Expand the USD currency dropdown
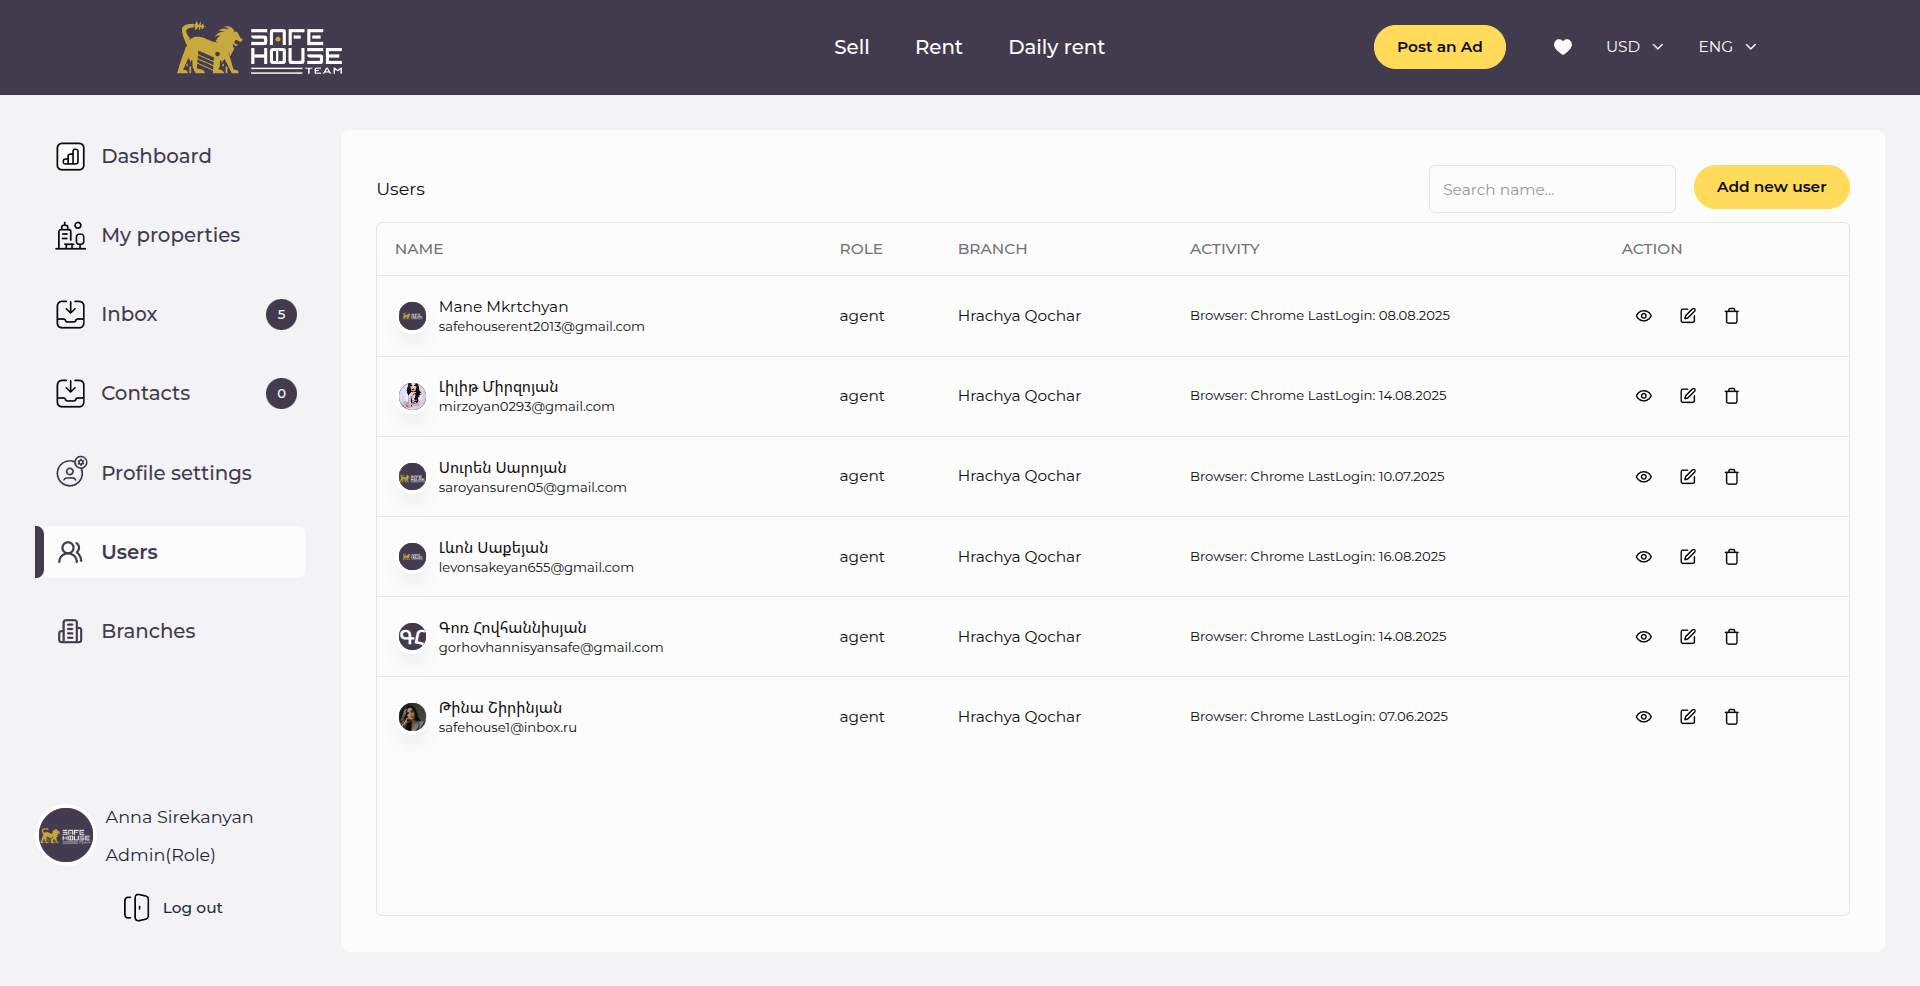 tap(1634, 47)
